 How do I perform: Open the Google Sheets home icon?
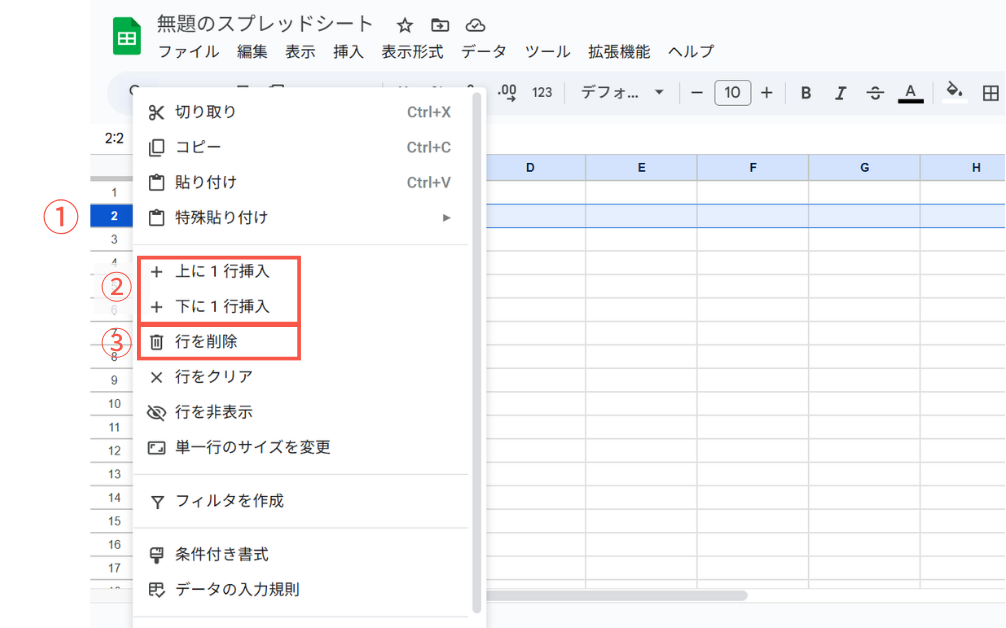[127, 36]
